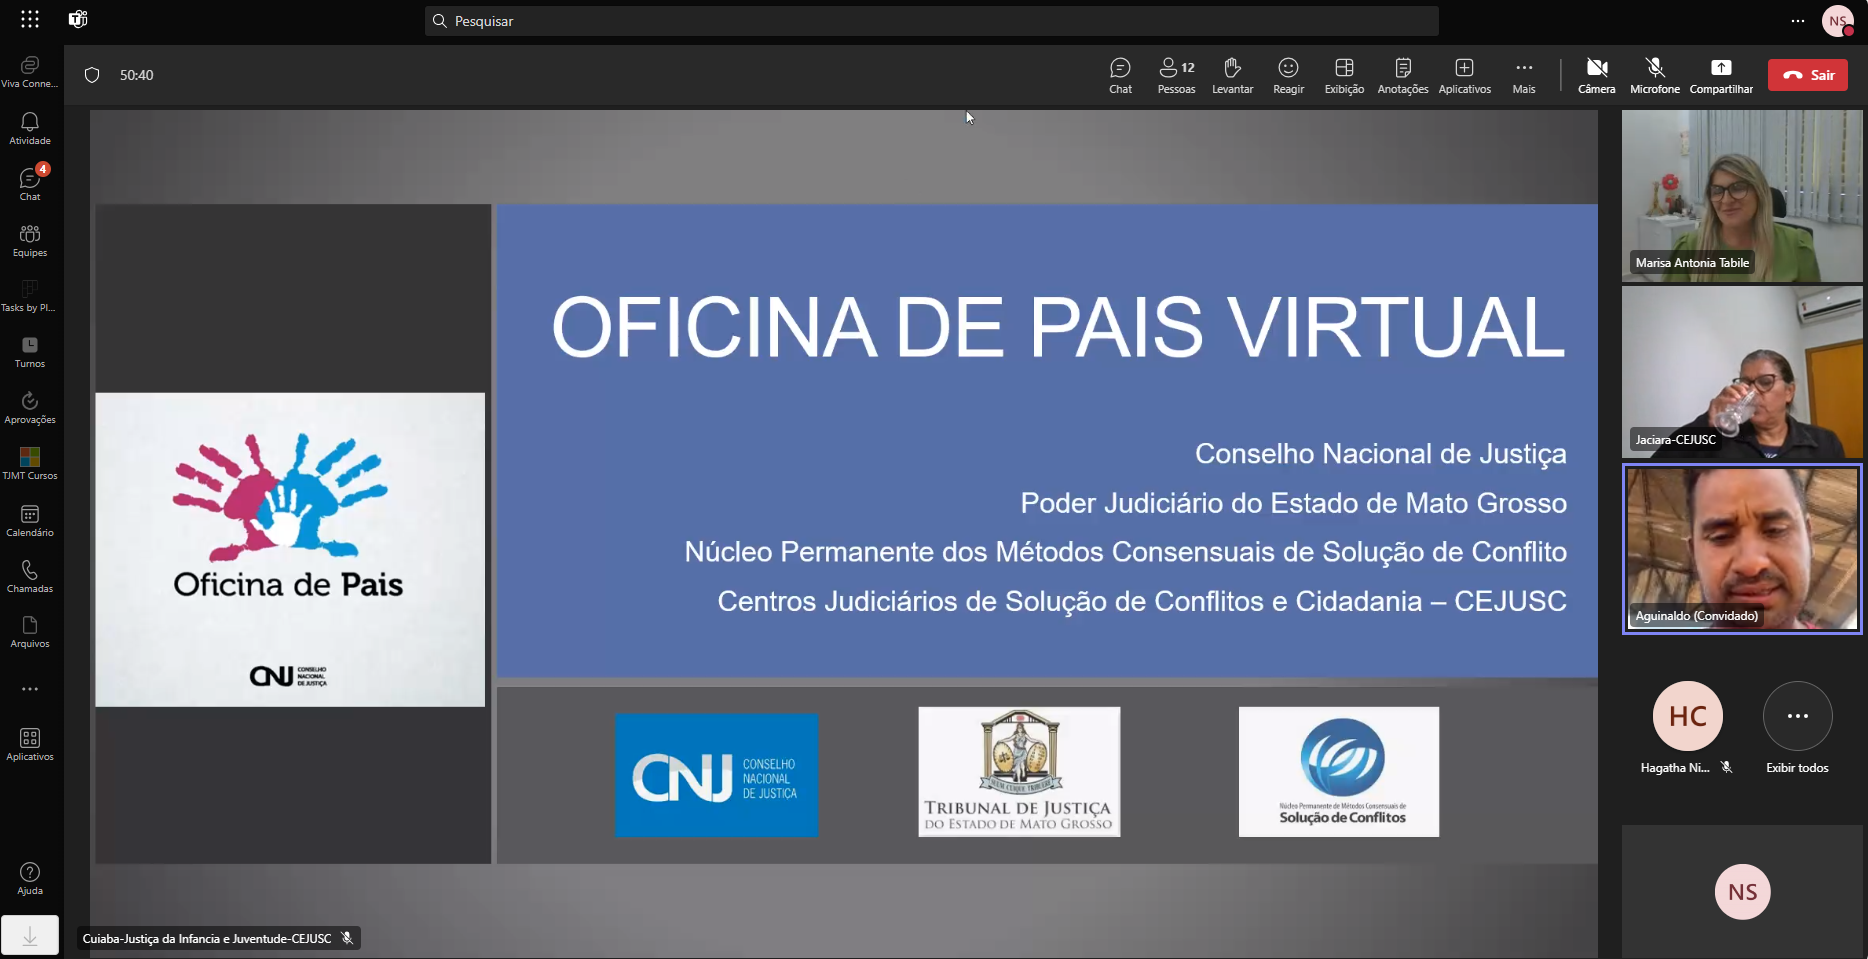Open Anotações meeting notes
Image resolution: width=1868 pixels, height=959 pixels.
[x=1402, y=75]
